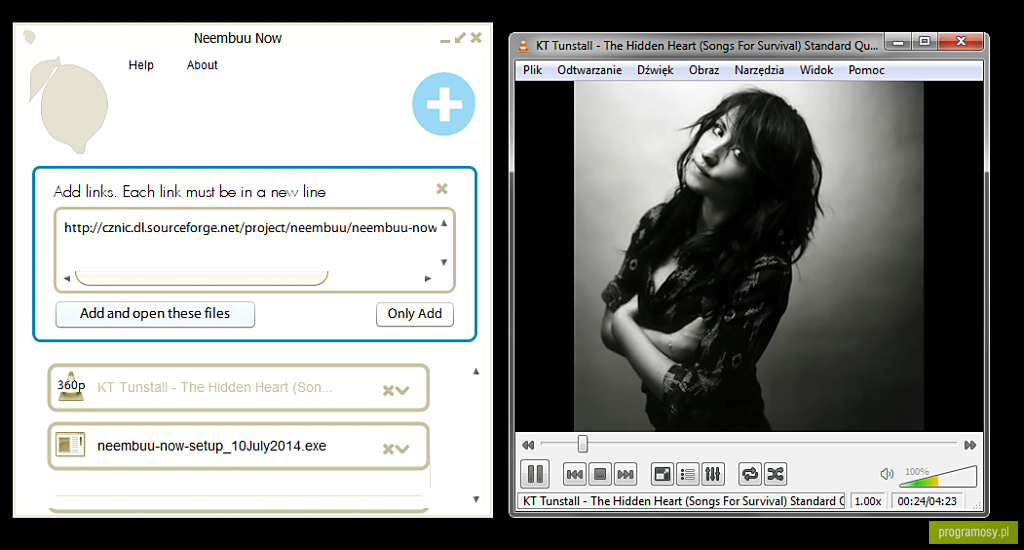Open the Obraz menu in VLC
The image size is (1024, 550).
704,70
